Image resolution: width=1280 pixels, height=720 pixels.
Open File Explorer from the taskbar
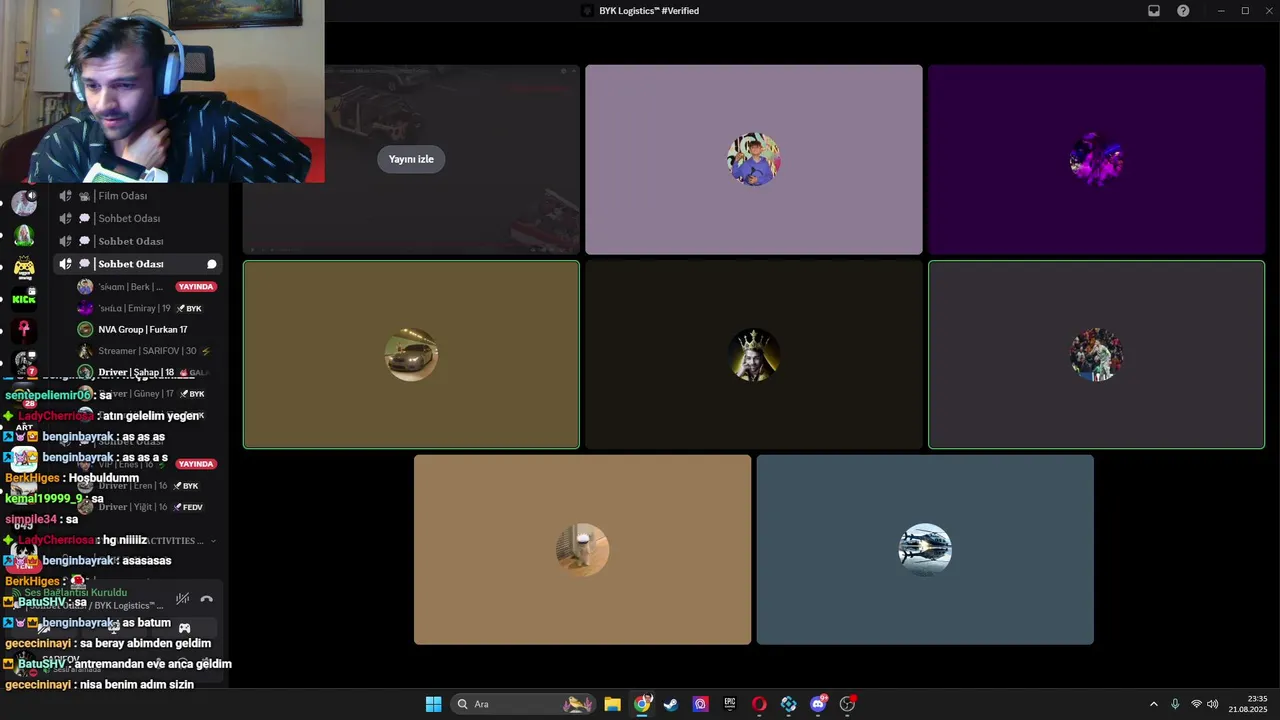tap(612, 704)
